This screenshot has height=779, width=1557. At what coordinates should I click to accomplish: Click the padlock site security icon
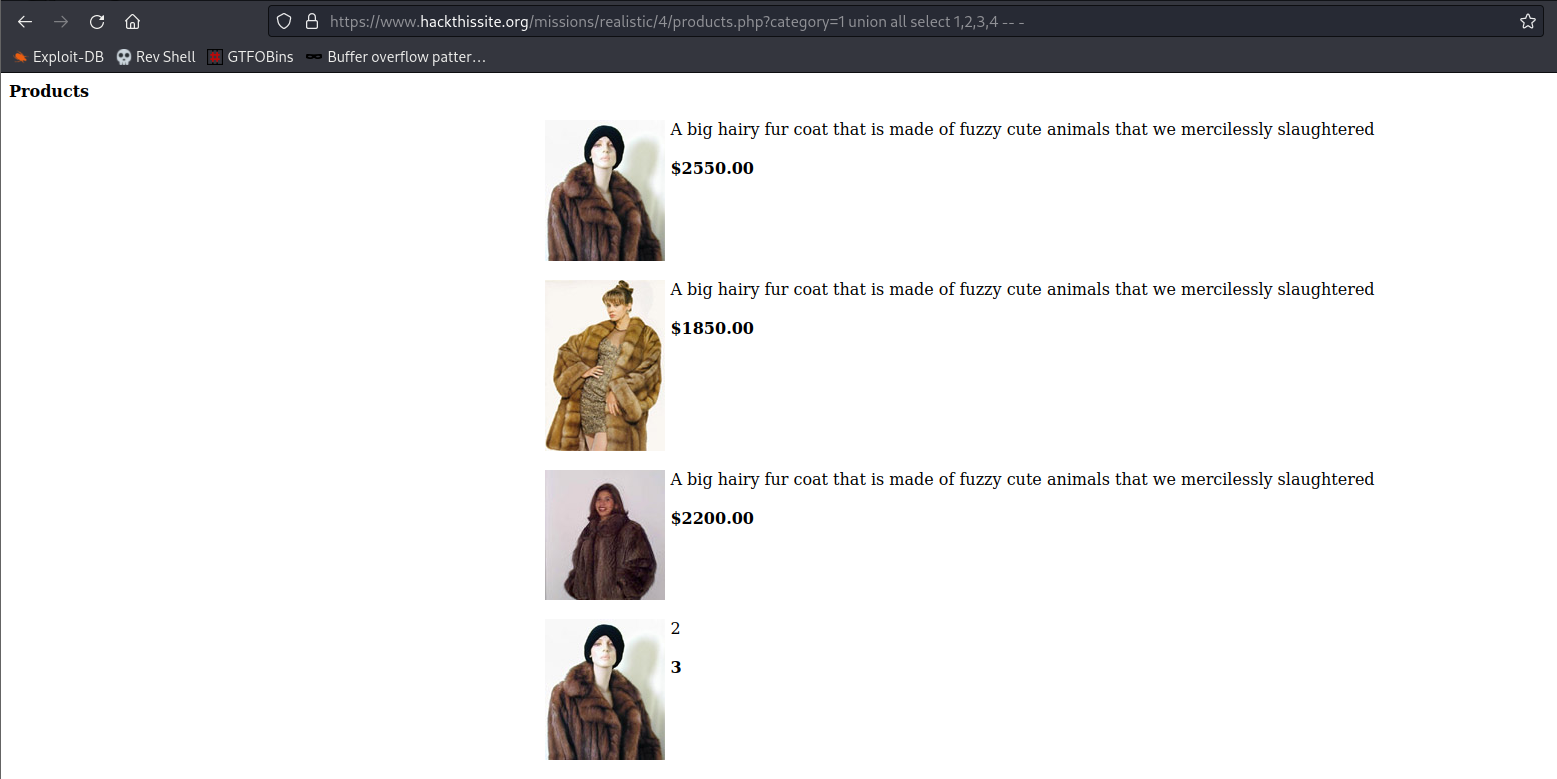(311, 21)
